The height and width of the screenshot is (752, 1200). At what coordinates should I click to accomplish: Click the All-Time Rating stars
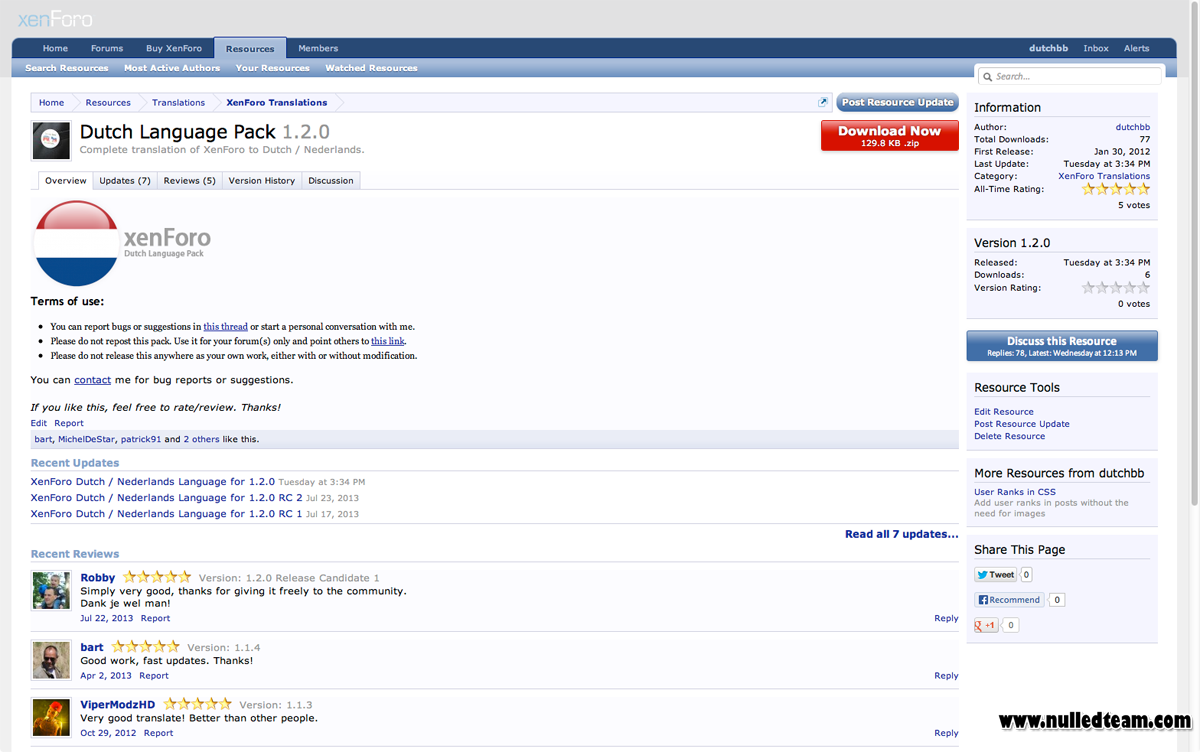click(1116, 189)
